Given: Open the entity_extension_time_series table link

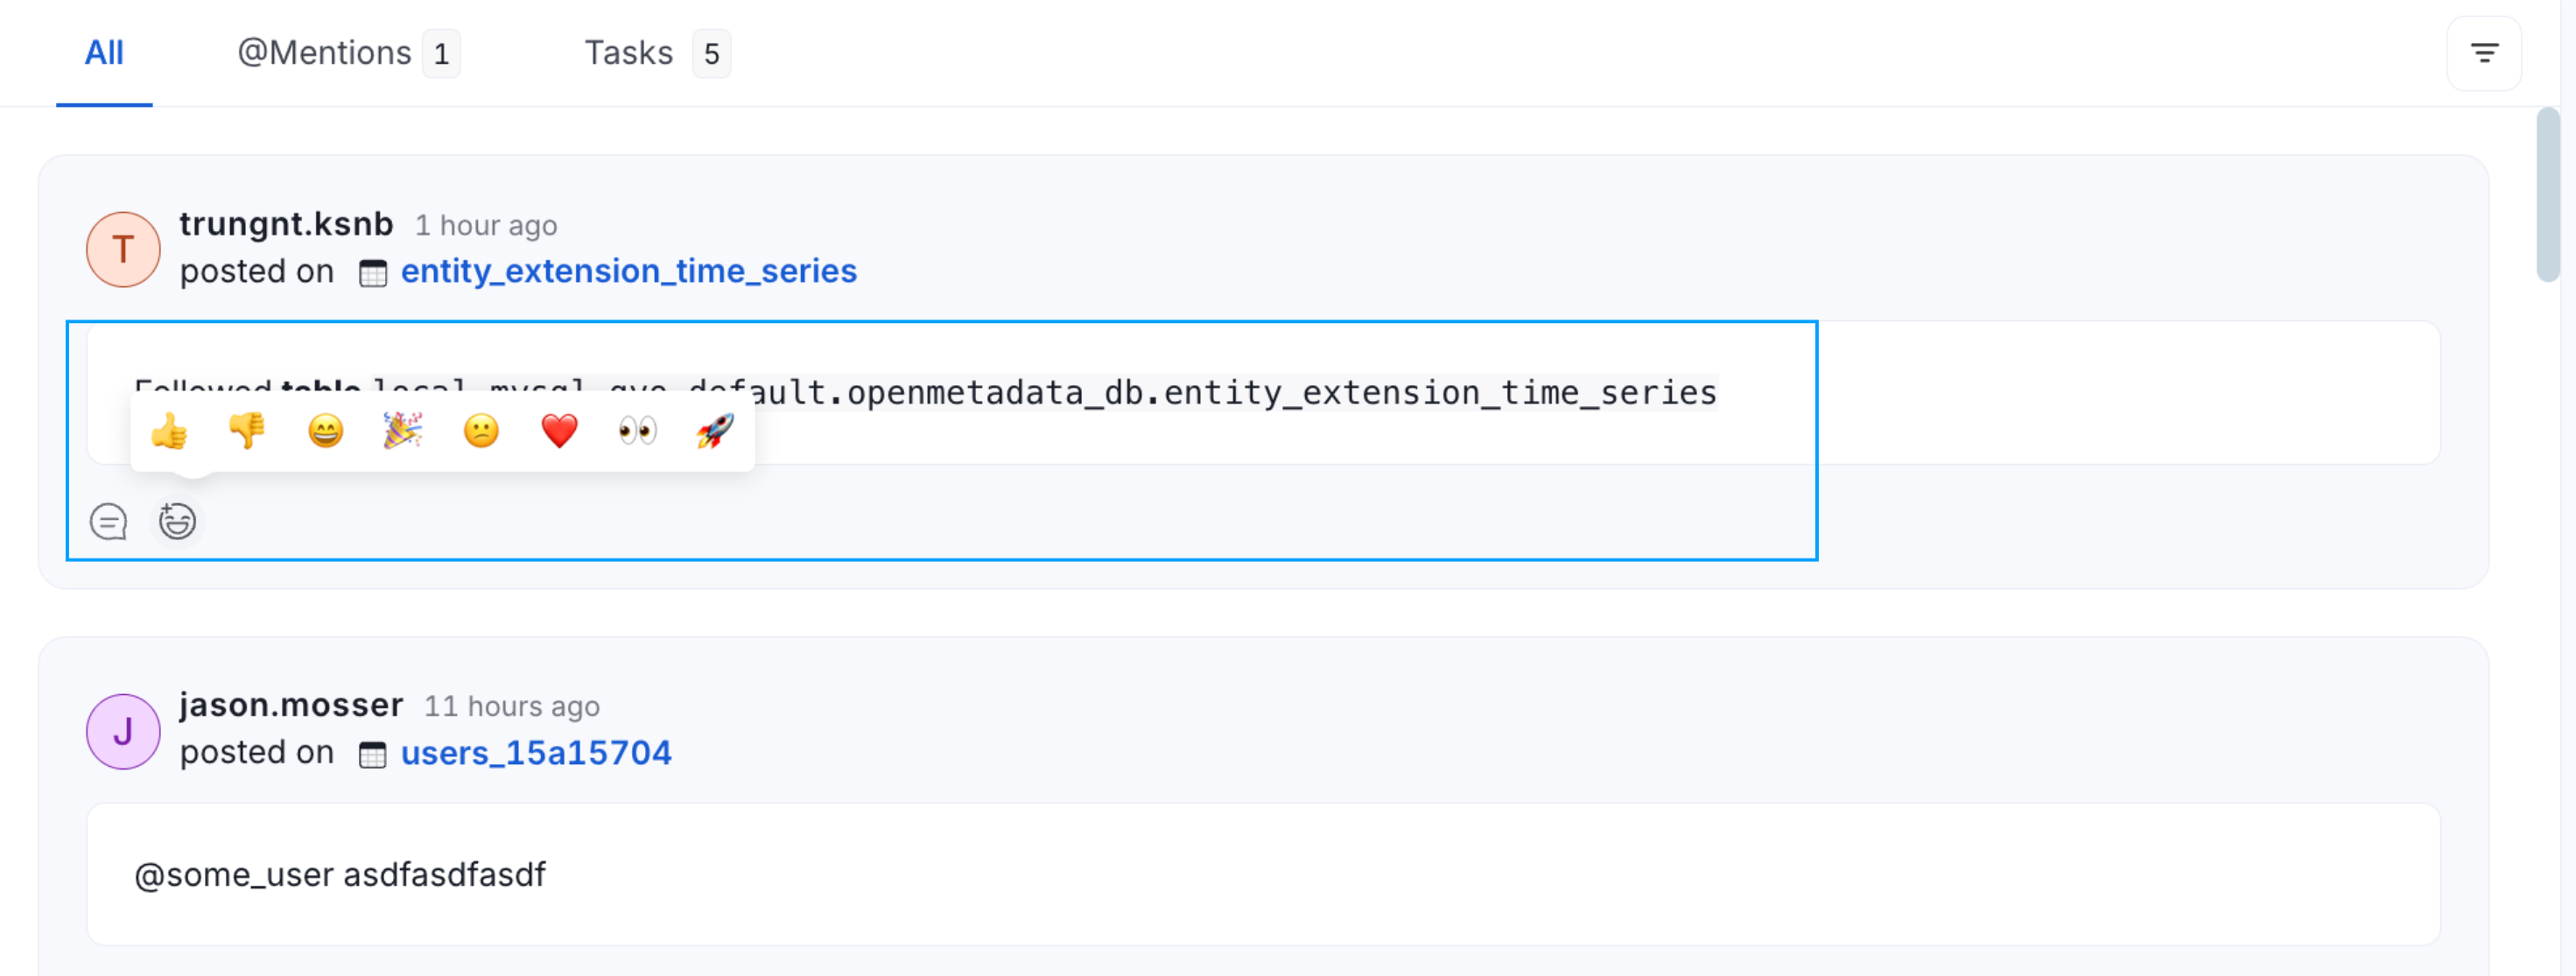Looking at the screenshot, I should [x=628, y=271].
